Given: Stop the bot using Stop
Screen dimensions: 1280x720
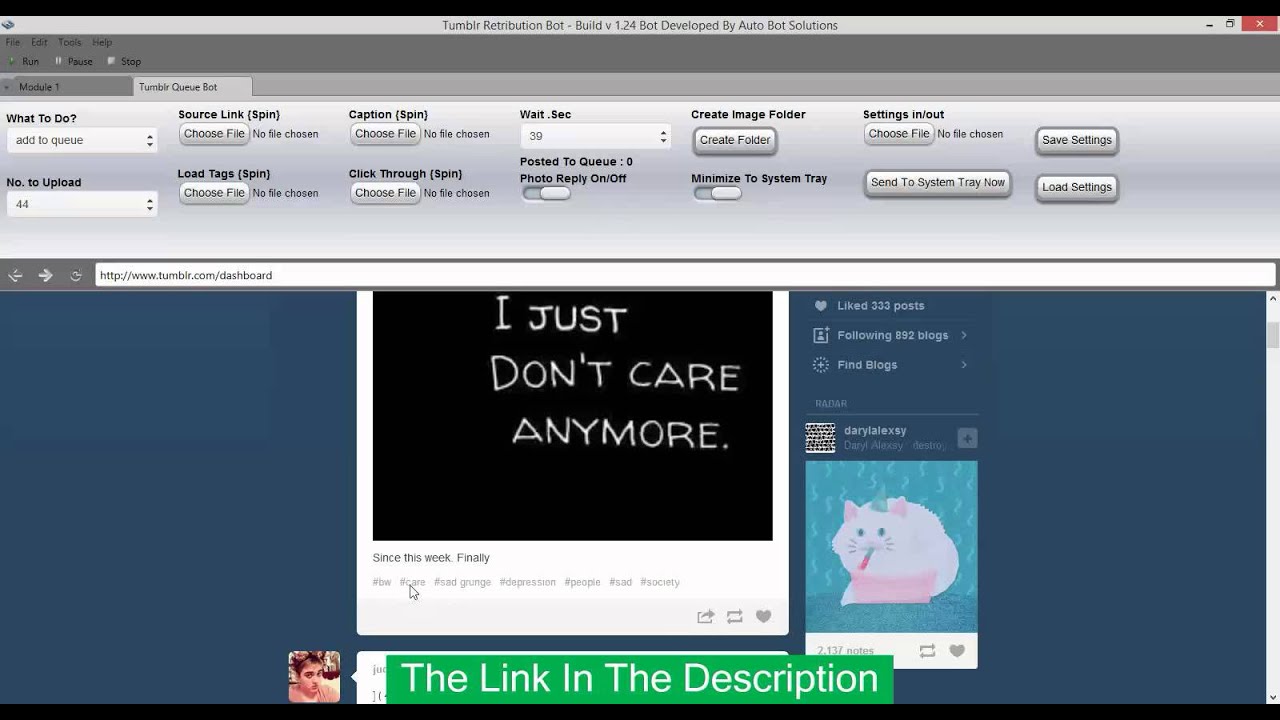Looking at the screenshot, I should [x=124, y=62].
